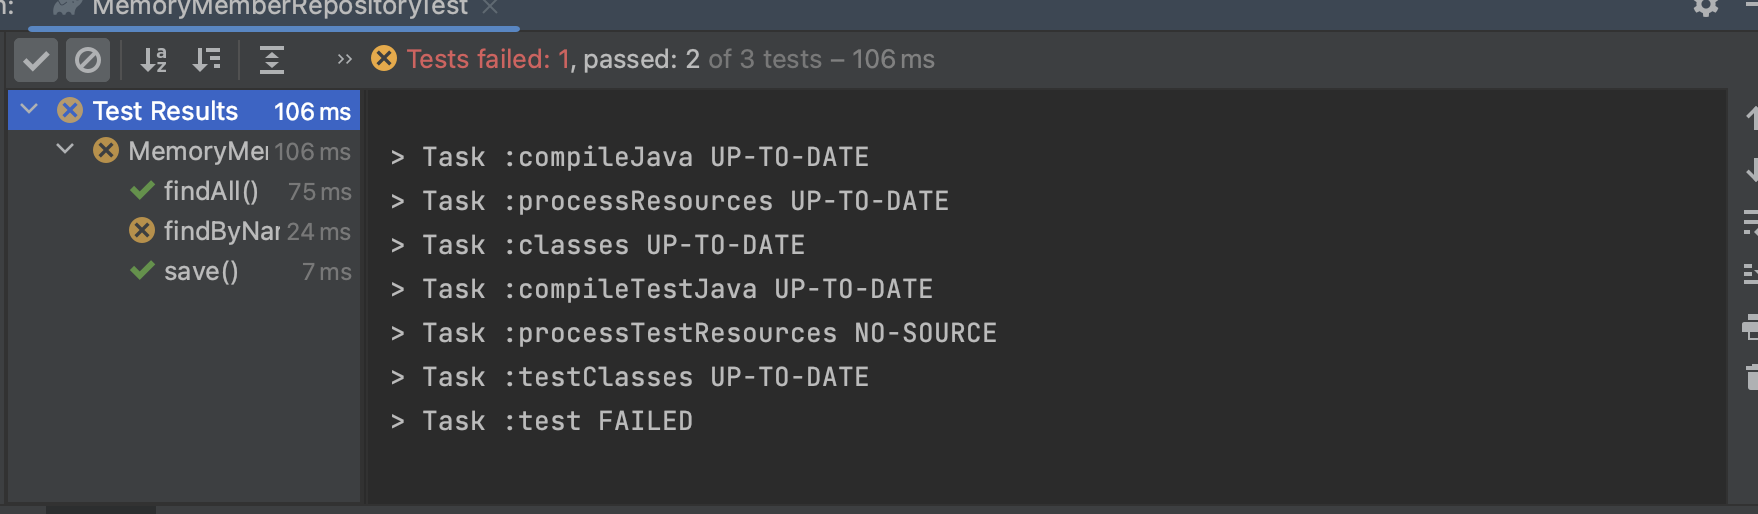This screenshot has width=1758, height=514.
Task: Click the trash clear-output icon
Action: [x=1751, y=377]
